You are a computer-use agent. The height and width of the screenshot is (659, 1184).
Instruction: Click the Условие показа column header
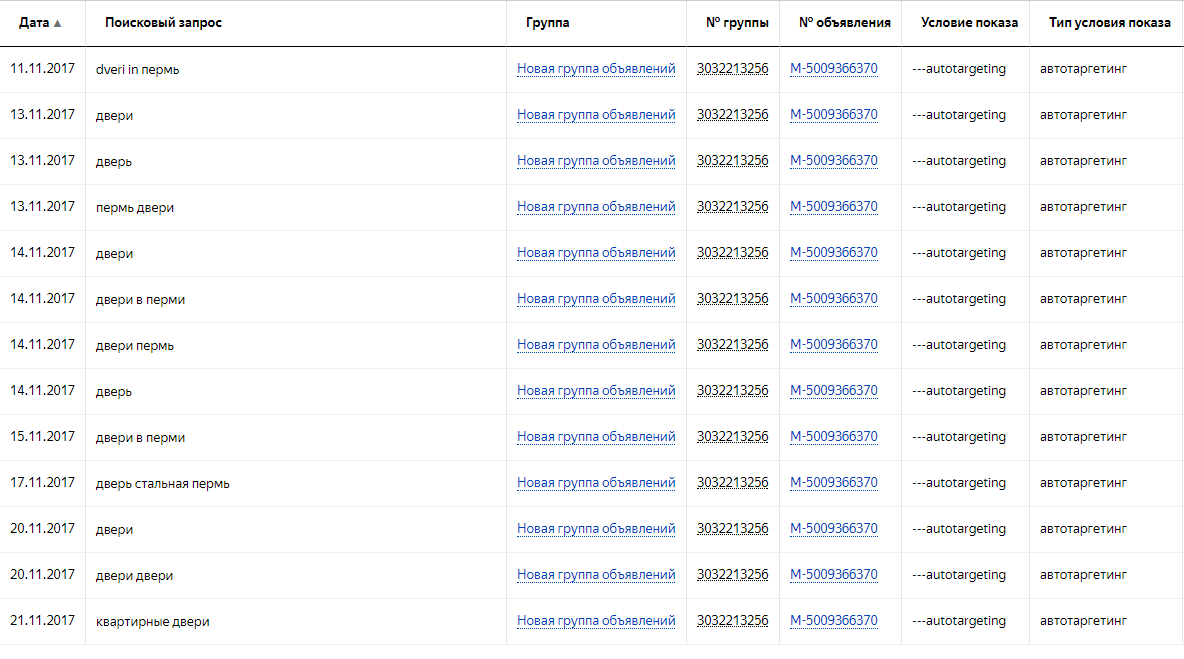pos(969,23)
